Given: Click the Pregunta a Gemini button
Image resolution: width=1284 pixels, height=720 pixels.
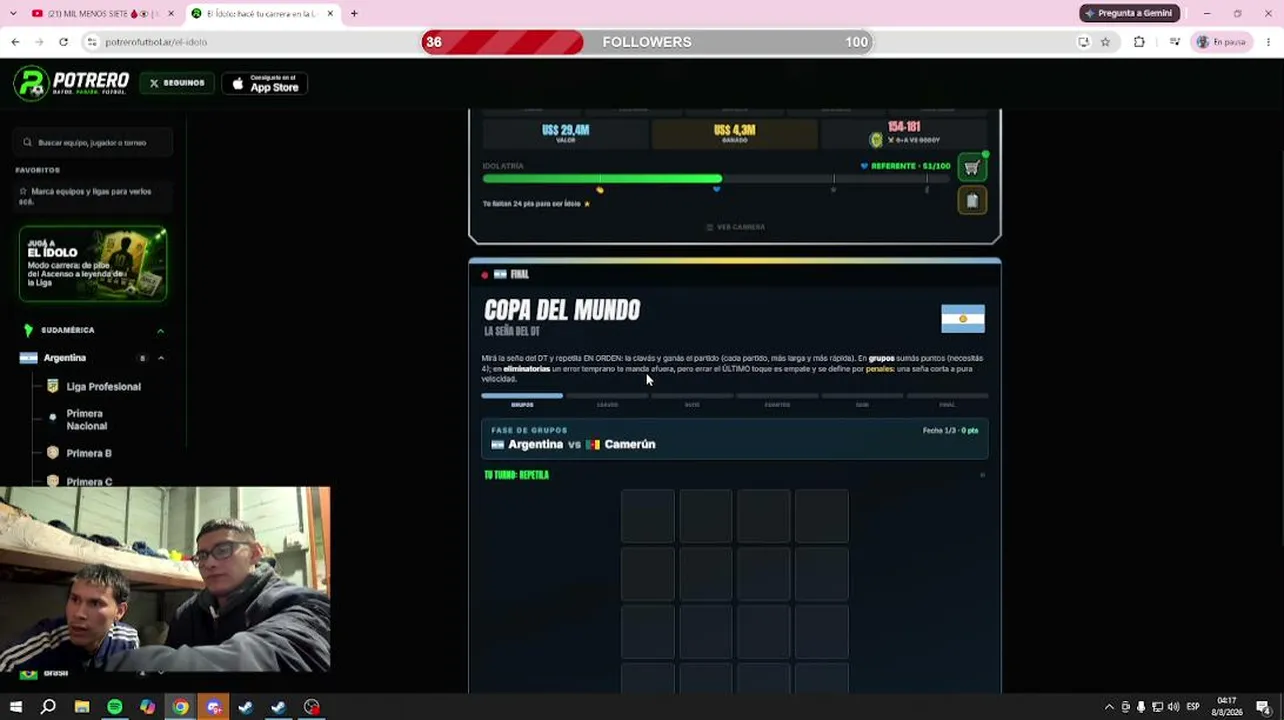Looking at the screenshot, I should point(1130,13).
